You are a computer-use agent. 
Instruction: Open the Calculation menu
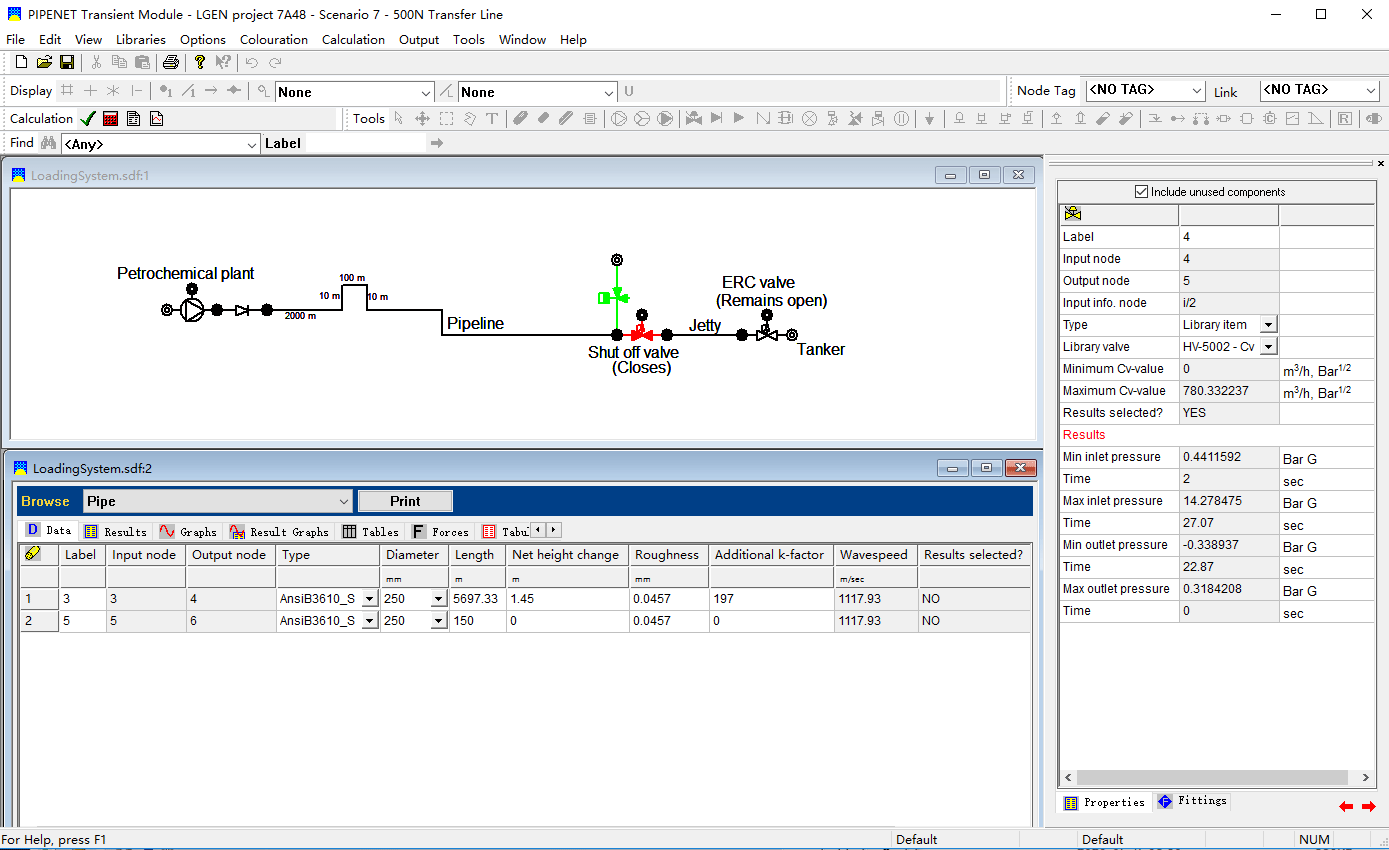pos(353,40)
